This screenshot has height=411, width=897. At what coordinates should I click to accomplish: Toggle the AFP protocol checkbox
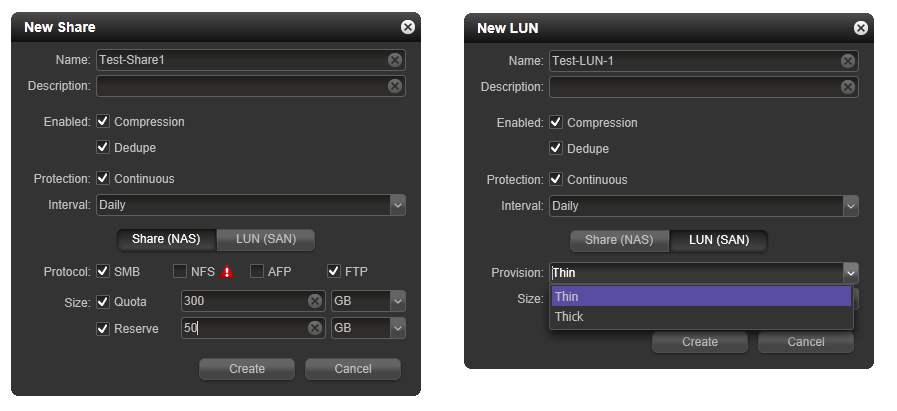tap(257, 271)
